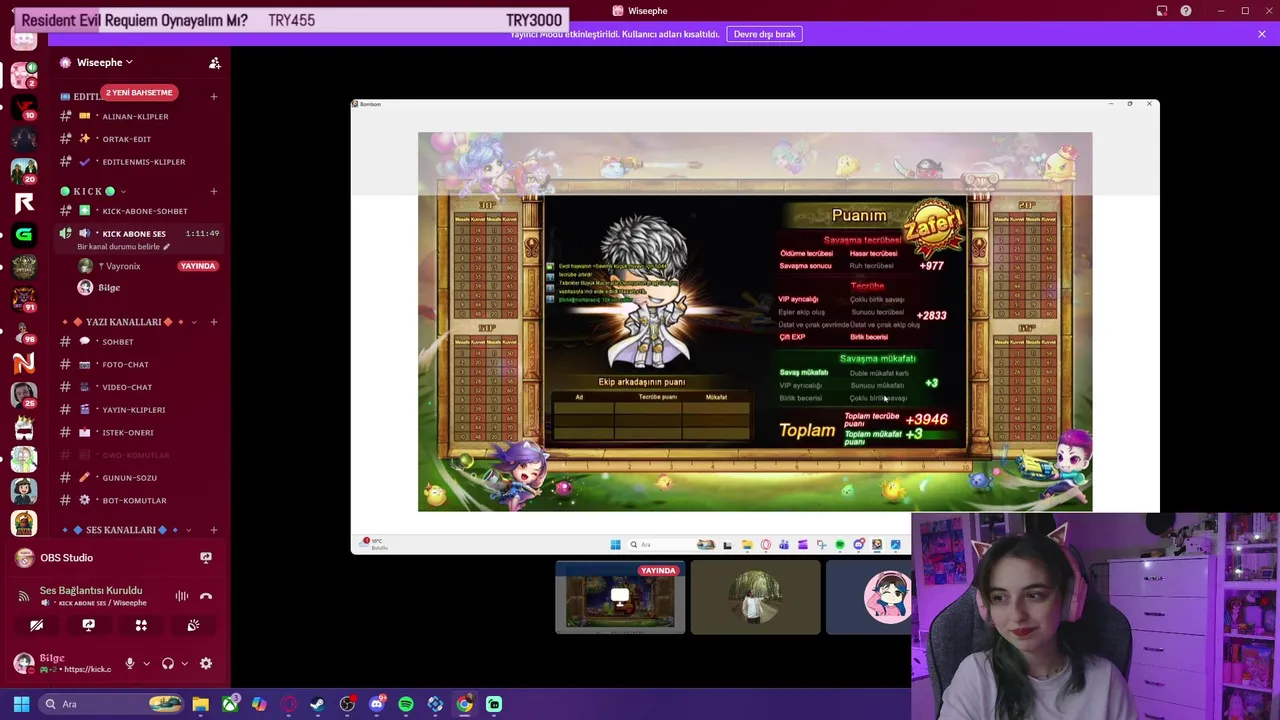1280x720 pixels.
Task: Collapse the KICK category
Action: pos(124,191)
